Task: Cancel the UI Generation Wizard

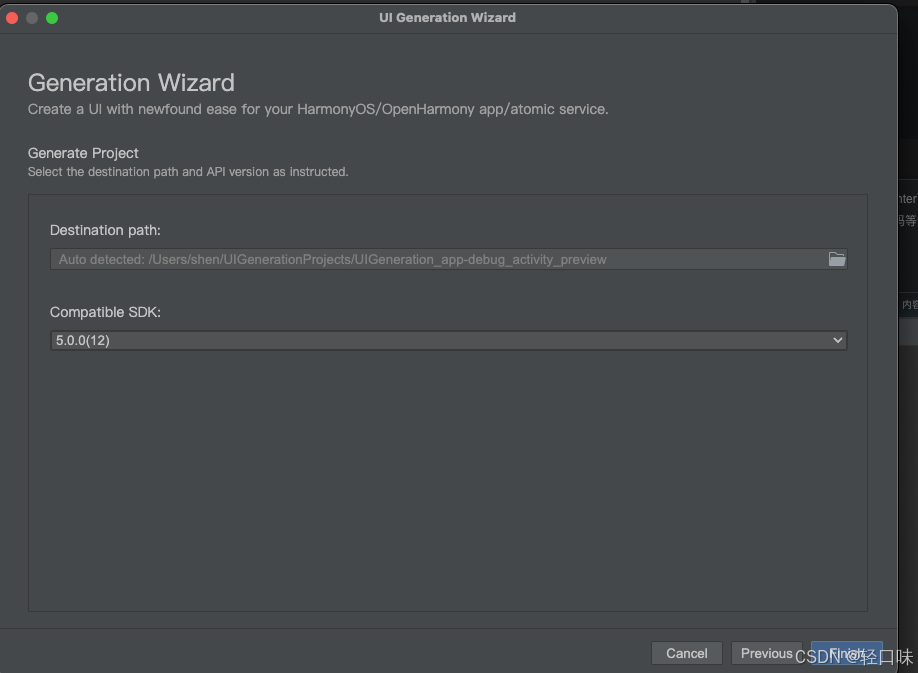Action: (x=686, y=653)
